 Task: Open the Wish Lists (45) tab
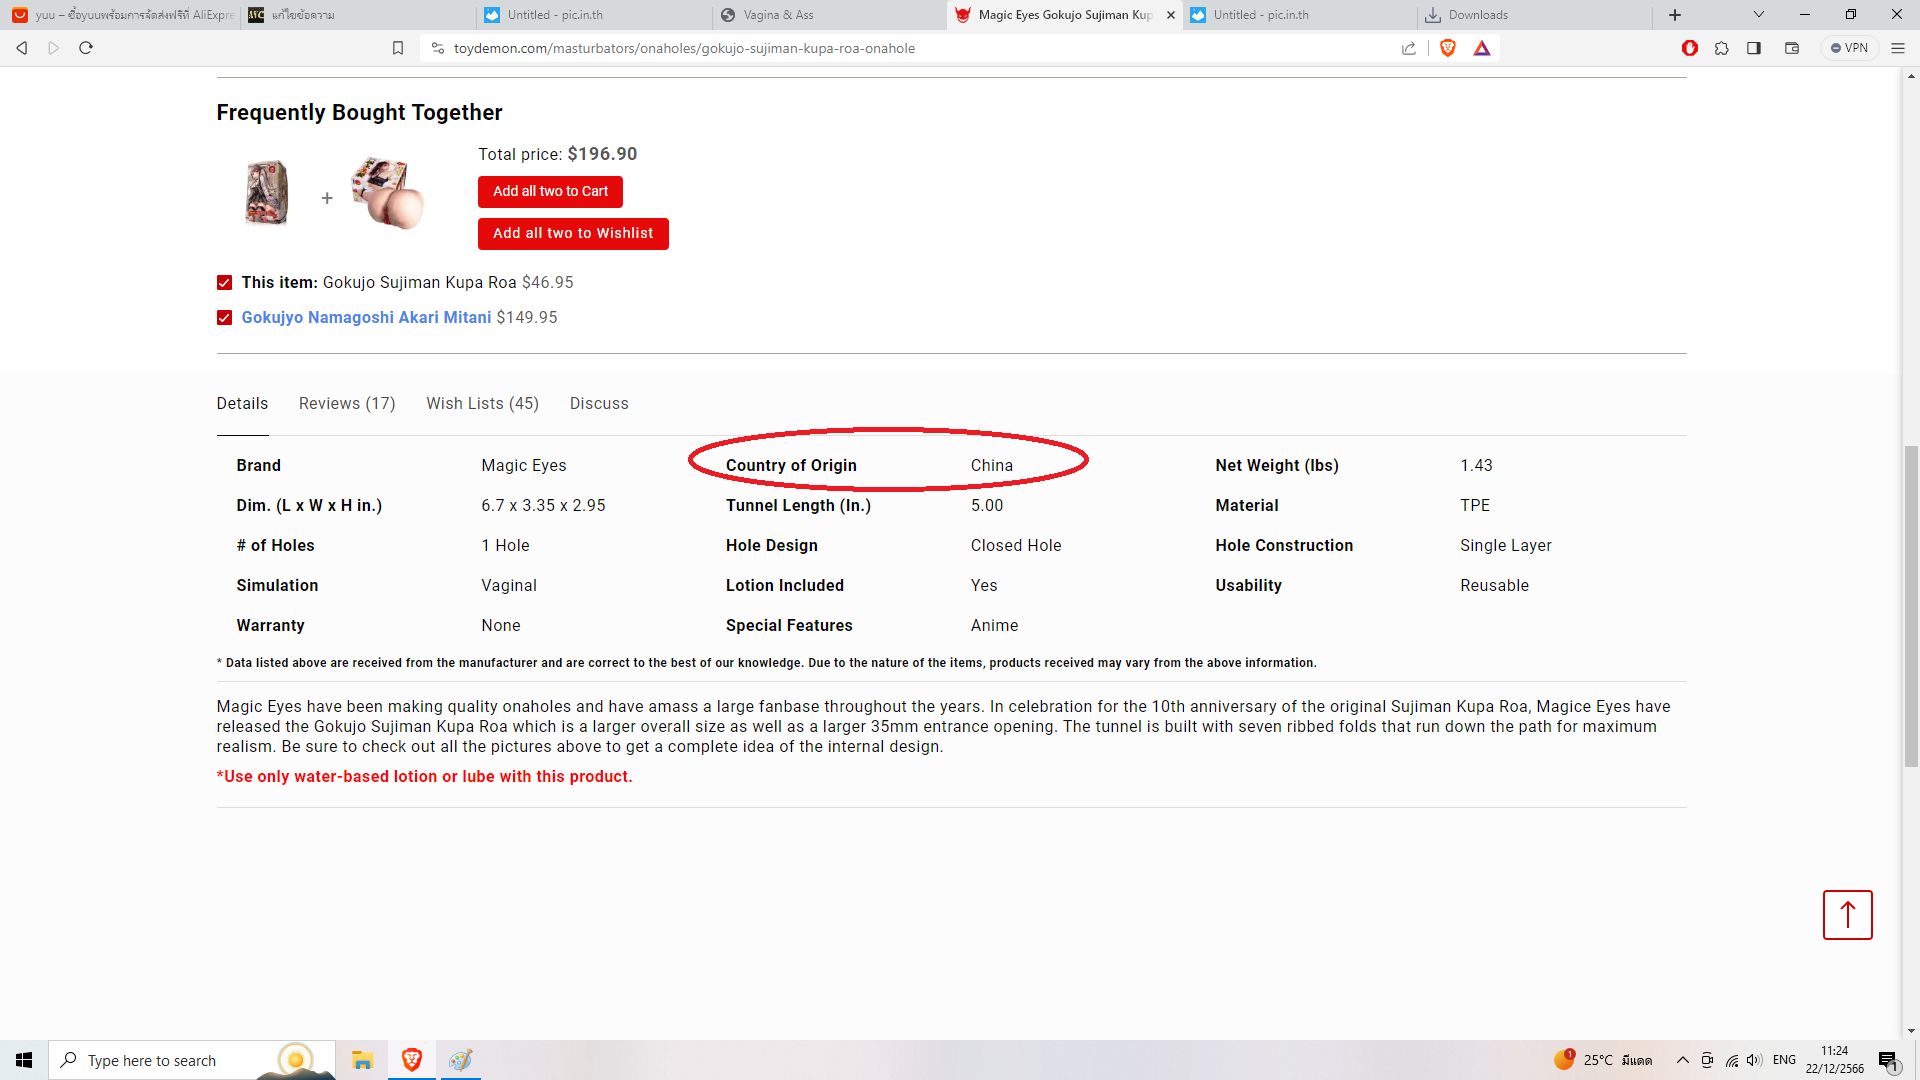pos(482,403)
